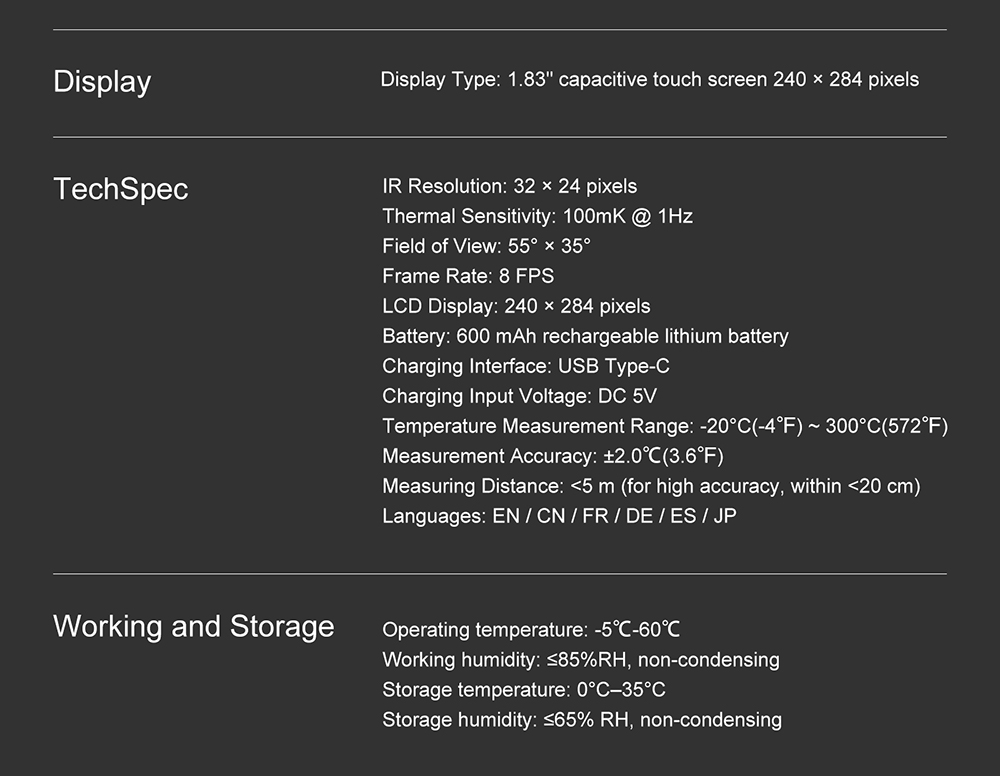Select the Storage temperature 0°C–35°C line
1000x776 pixels.
point(524,690)
